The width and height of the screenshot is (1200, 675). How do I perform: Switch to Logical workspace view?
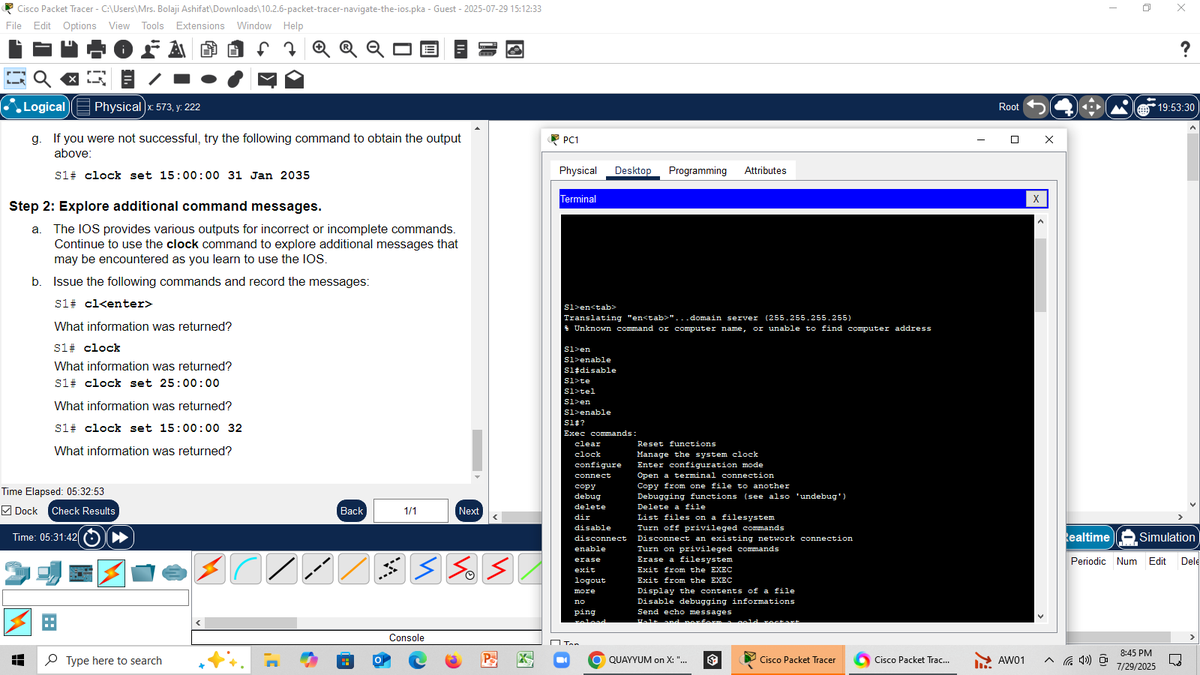coord(35,107)
